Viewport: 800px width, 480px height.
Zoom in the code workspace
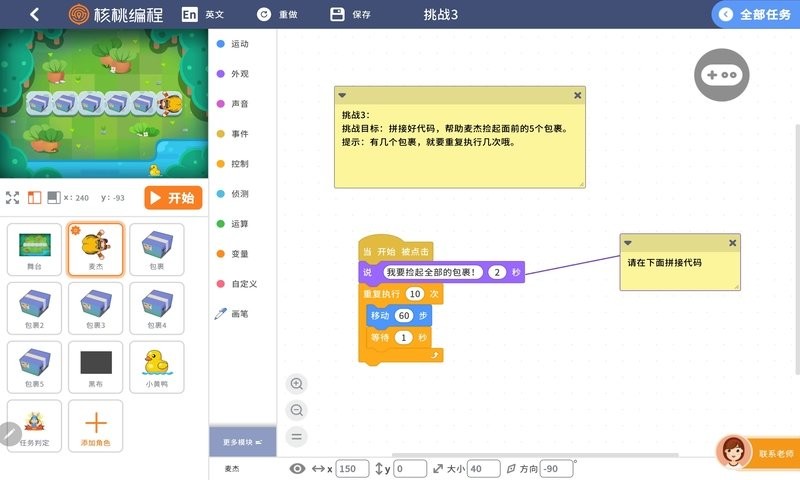[297, 384]
